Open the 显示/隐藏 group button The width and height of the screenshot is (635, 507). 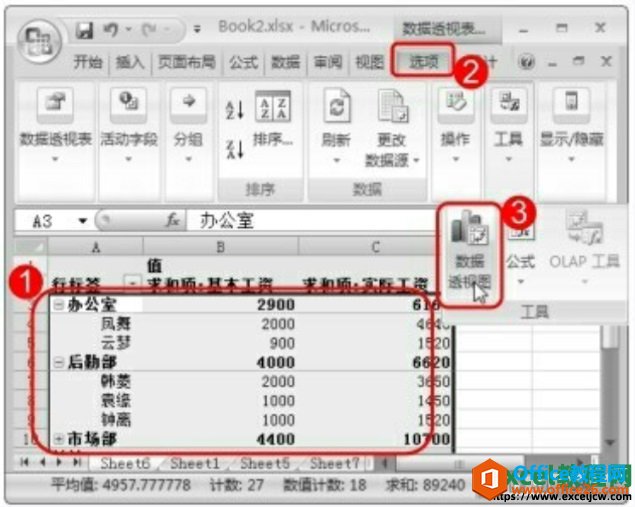pyautogui.click(x=571, y=123)
